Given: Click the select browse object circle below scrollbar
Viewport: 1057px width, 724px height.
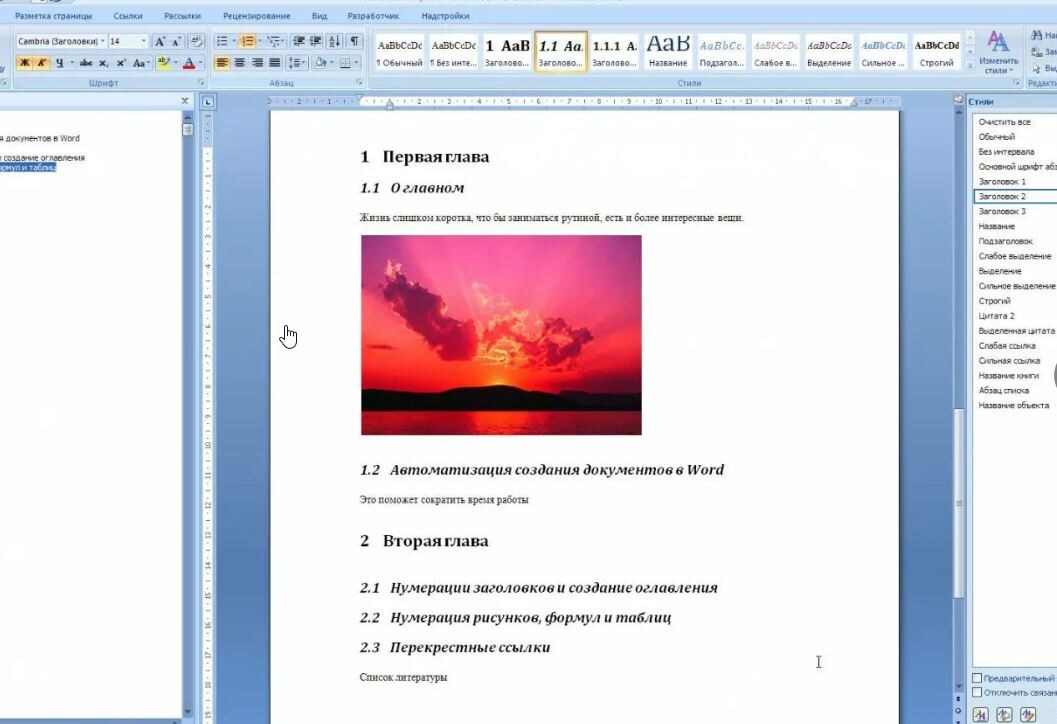Looking at the screenshot, I should (959, 711).
